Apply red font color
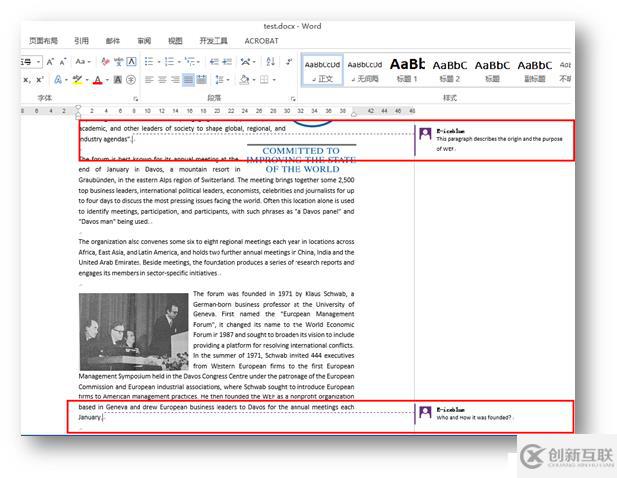Screen dimensions: 617x478 [x=98, y=80]
